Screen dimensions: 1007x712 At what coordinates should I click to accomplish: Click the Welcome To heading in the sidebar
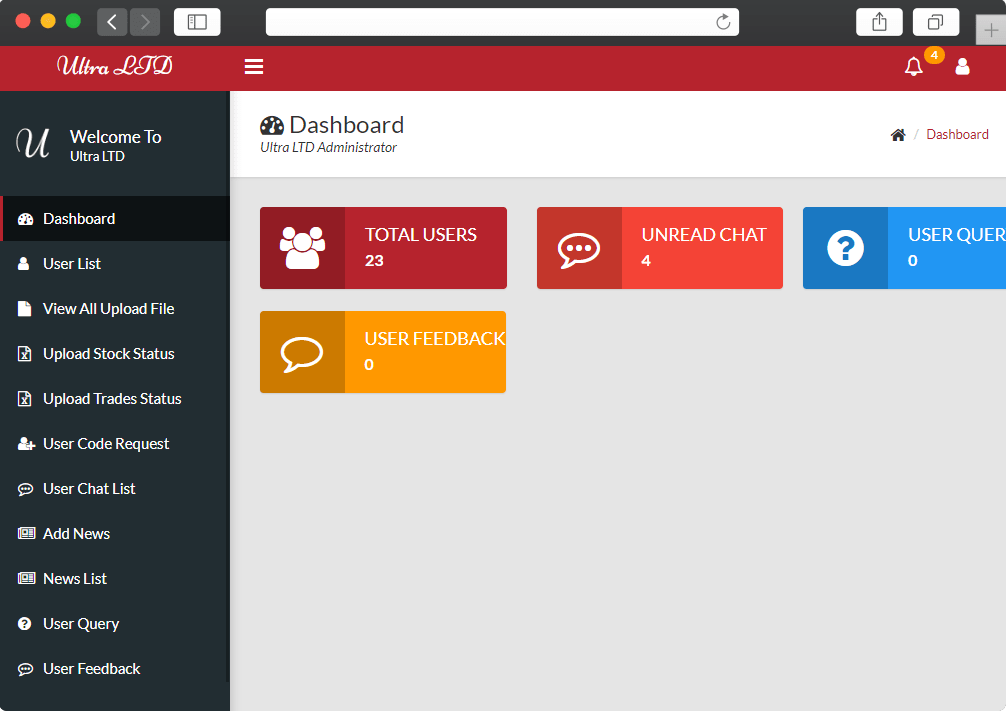[116, 137]
